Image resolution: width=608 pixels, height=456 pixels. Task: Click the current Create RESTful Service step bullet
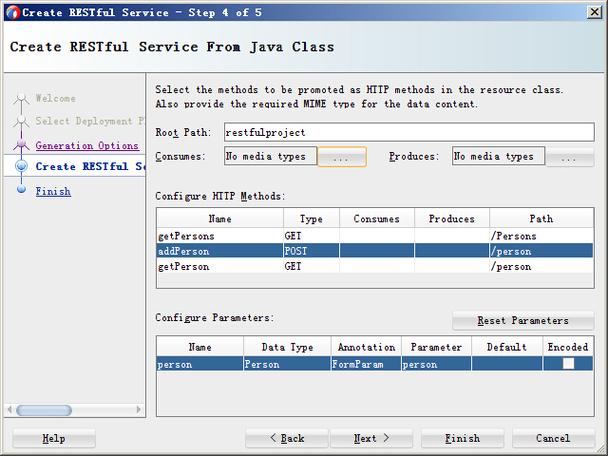(21, 166)
